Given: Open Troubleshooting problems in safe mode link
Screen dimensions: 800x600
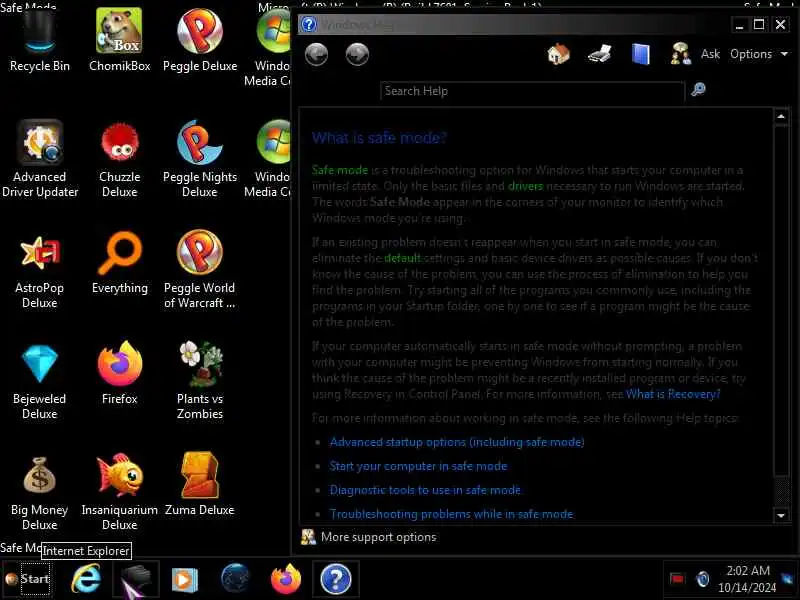Looking at the screenshot, I should pyautogui.click(x=452, y=514).
